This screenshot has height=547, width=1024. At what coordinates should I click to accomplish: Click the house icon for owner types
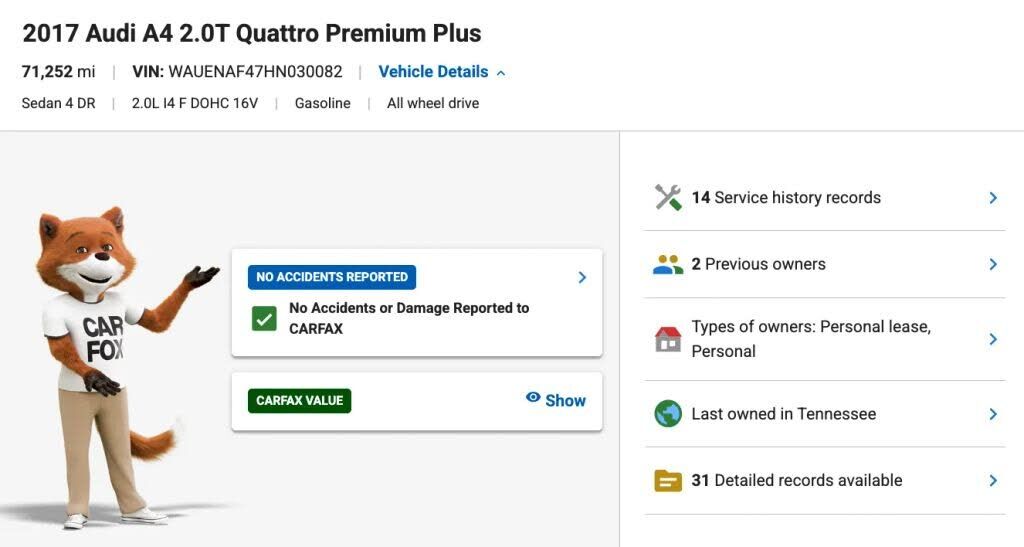[x=667, y=339]
